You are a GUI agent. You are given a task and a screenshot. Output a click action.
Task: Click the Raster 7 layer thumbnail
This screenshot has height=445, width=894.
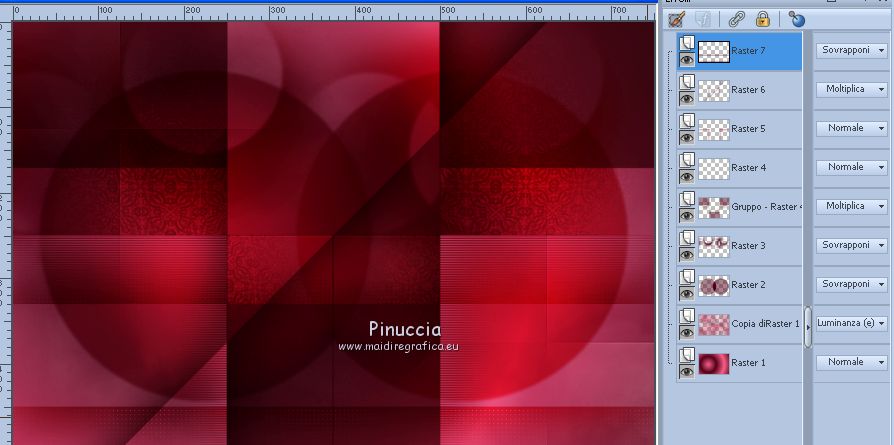point(714,51)
